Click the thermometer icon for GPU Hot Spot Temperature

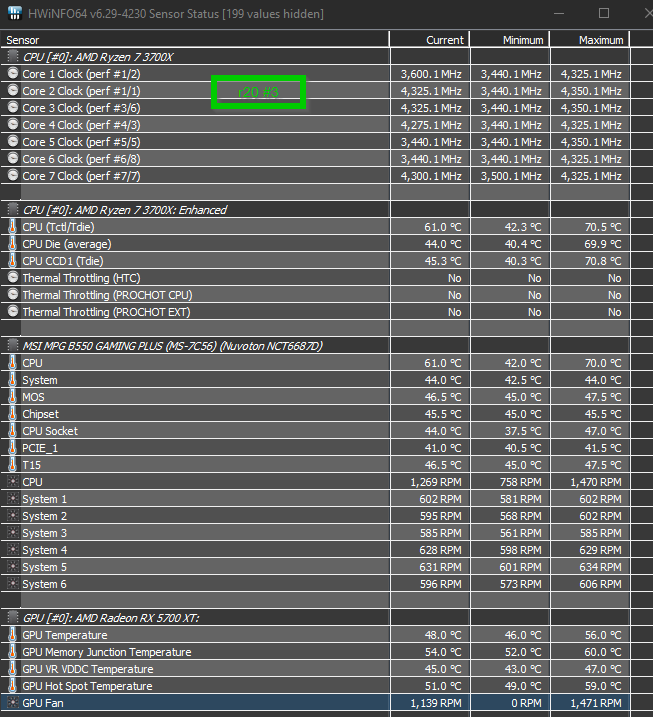(12, 685)
